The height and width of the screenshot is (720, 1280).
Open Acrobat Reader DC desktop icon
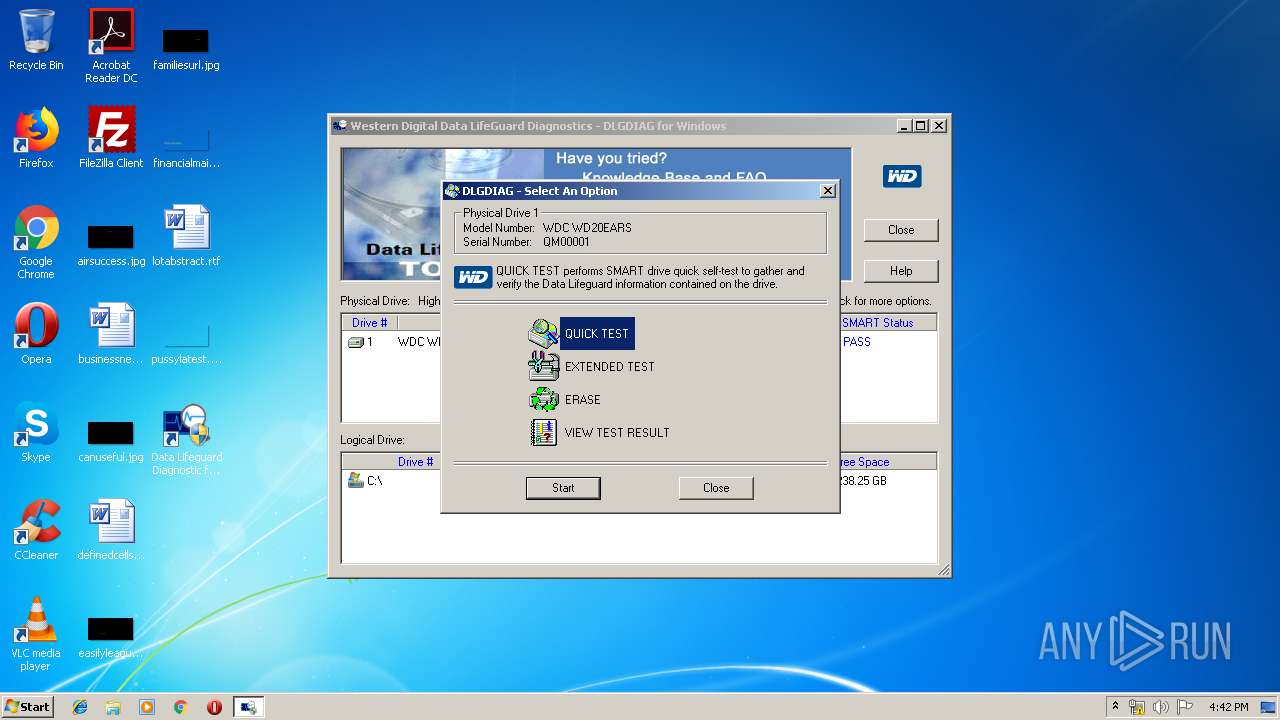tap(111, 45)
